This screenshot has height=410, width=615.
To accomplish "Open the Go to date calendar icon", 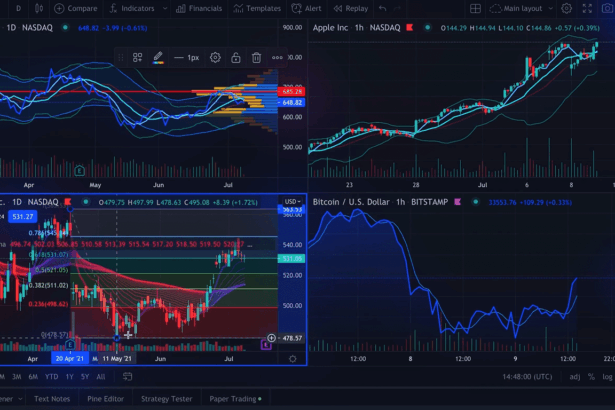I will click(x=127, y=377).
